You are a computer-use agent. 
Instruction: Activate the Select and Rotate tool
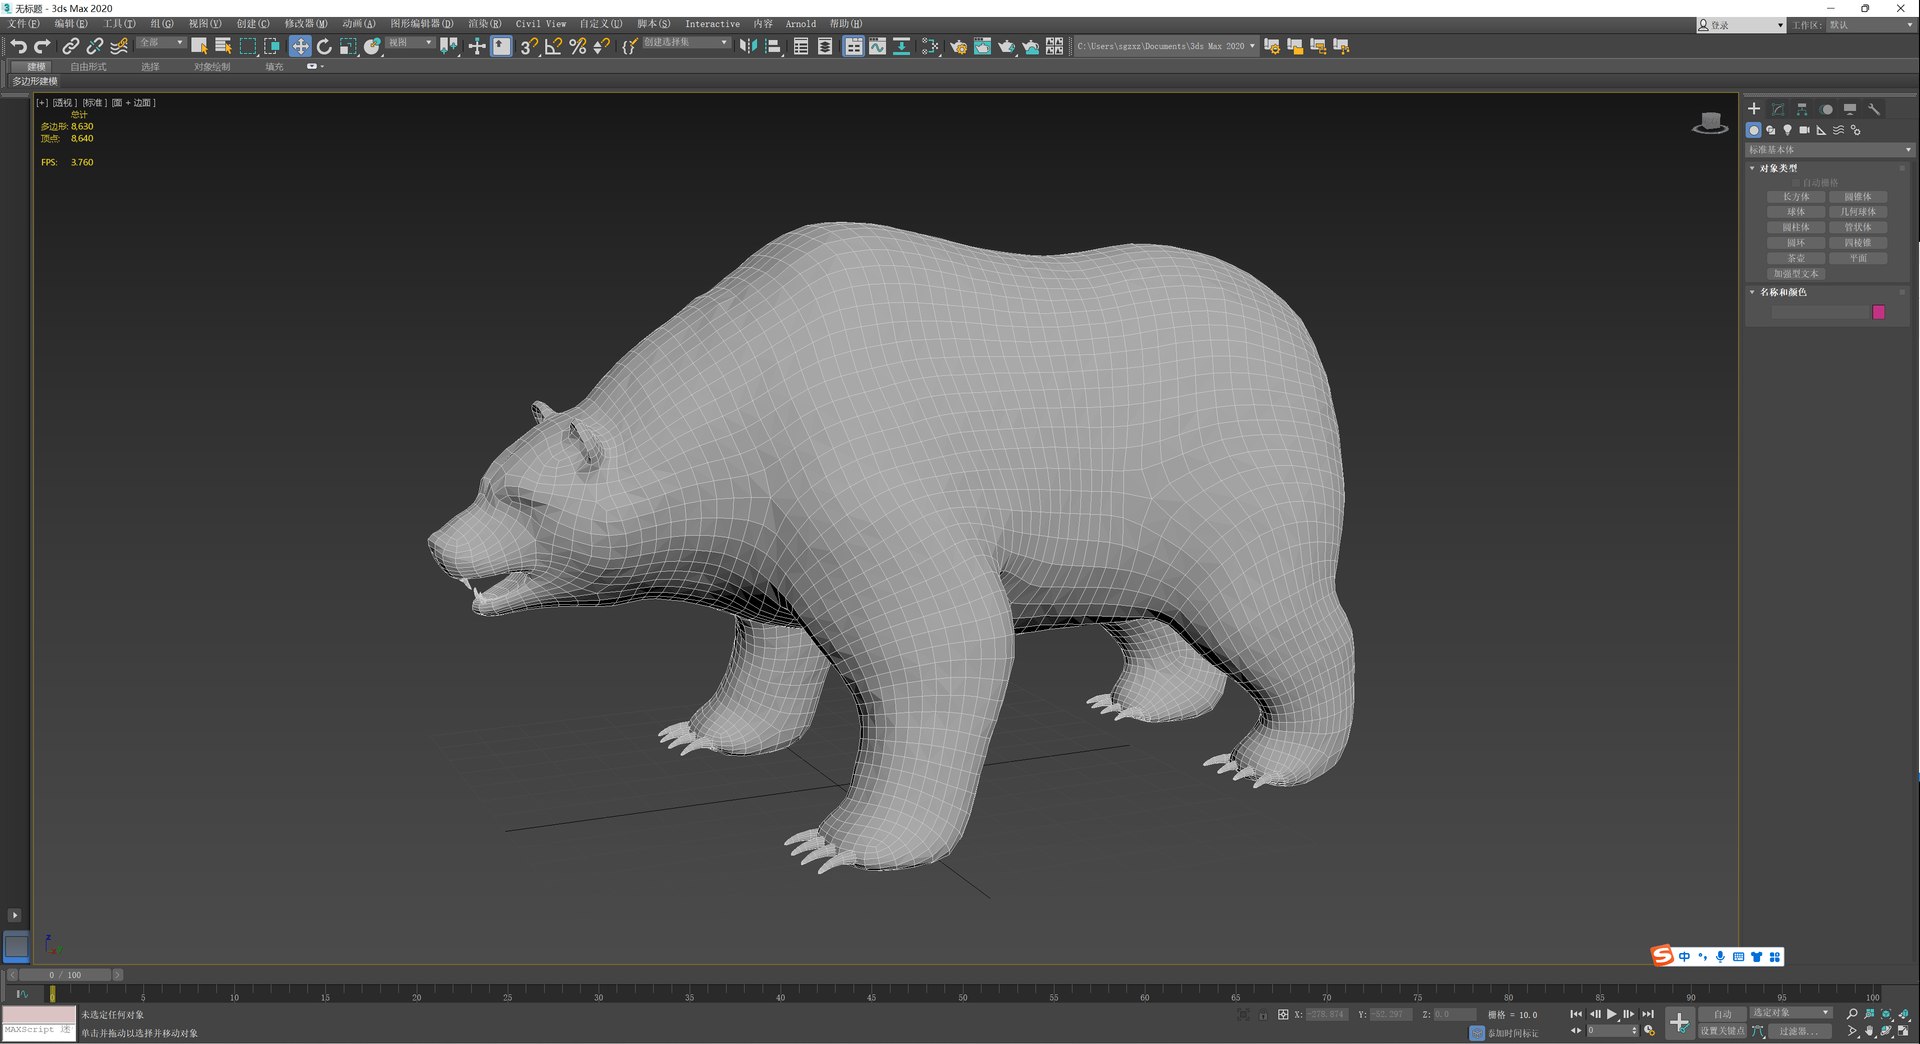[x=324, y=46]
